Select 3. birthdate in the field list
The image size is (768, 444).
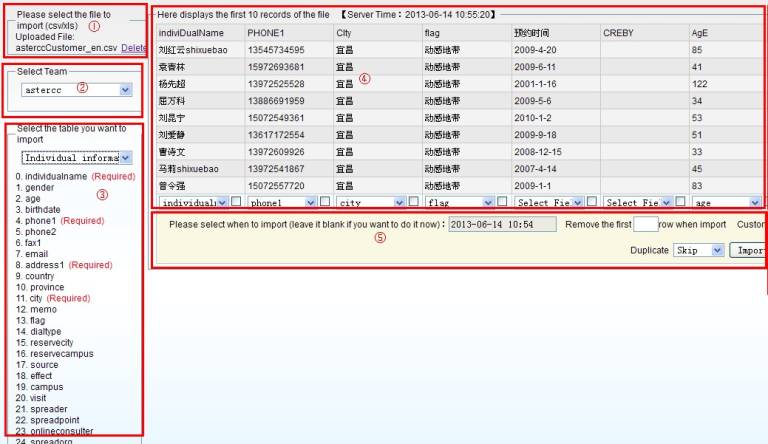(38, 210)
